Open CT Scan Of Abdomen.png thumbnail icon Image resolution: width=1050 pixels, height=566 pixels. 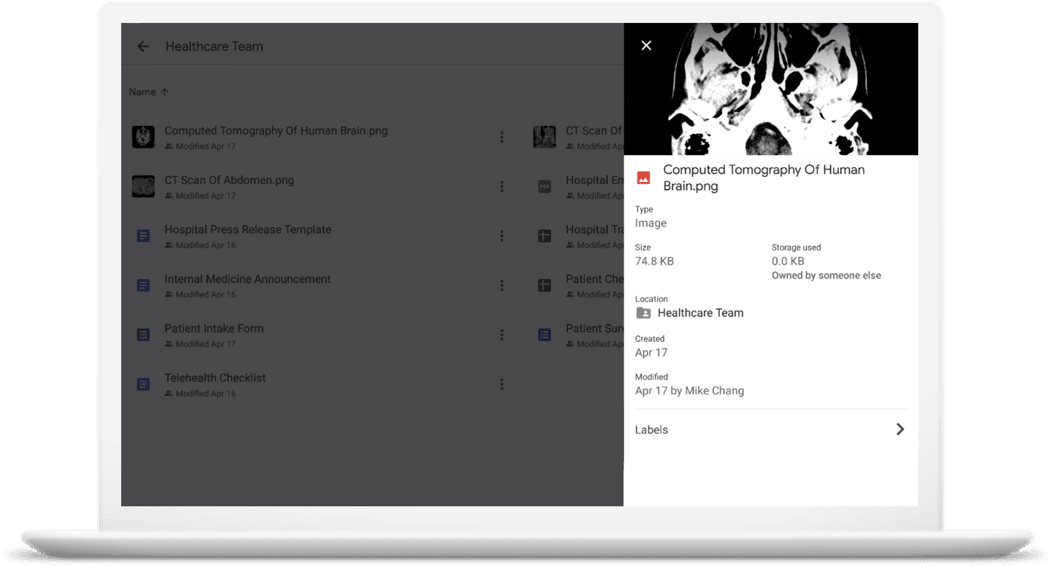[143, 186]
